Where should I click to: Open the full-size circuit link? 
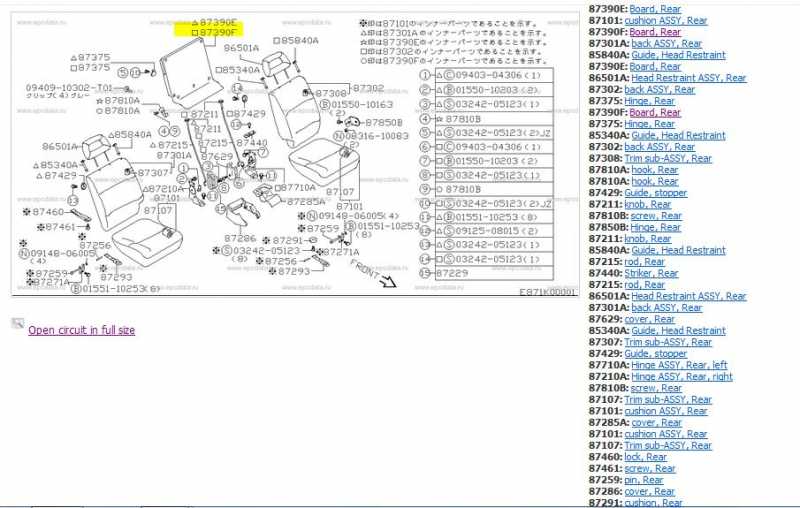[x=81, y=330]
